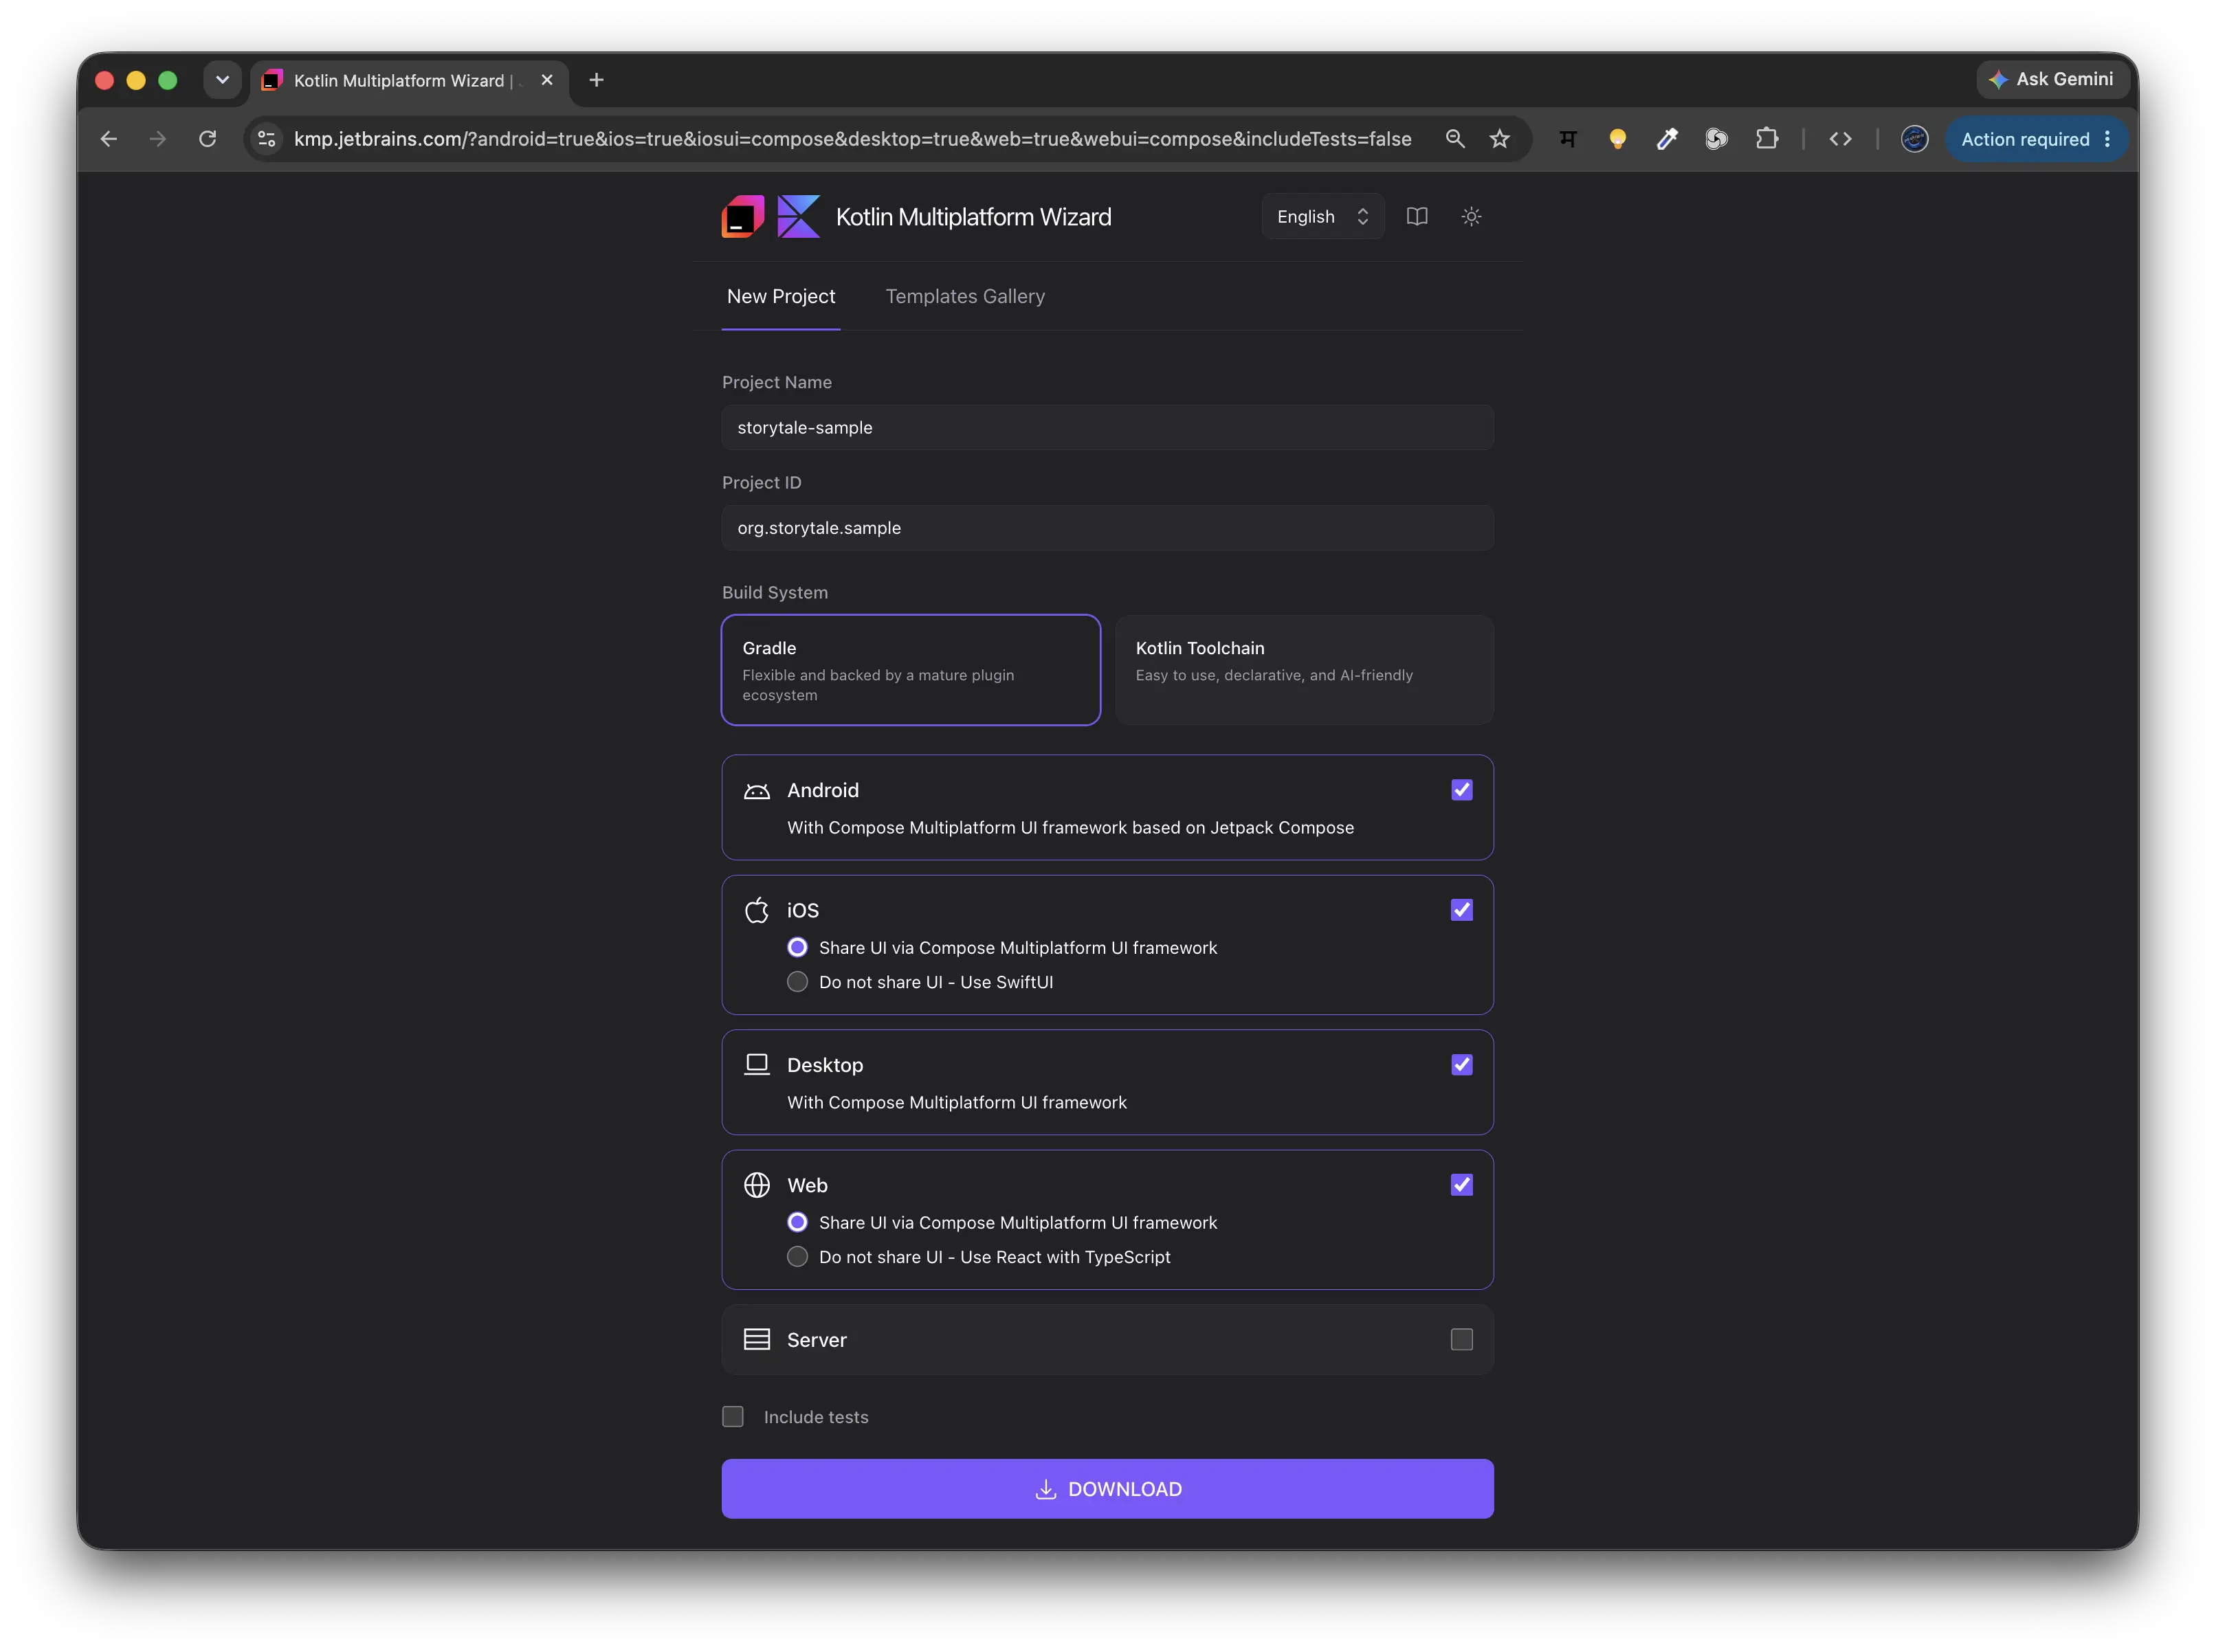Enable the Server target checkbox
The width and height of the screenshot is (2216, 1652).
[x=1461, y=1340]
